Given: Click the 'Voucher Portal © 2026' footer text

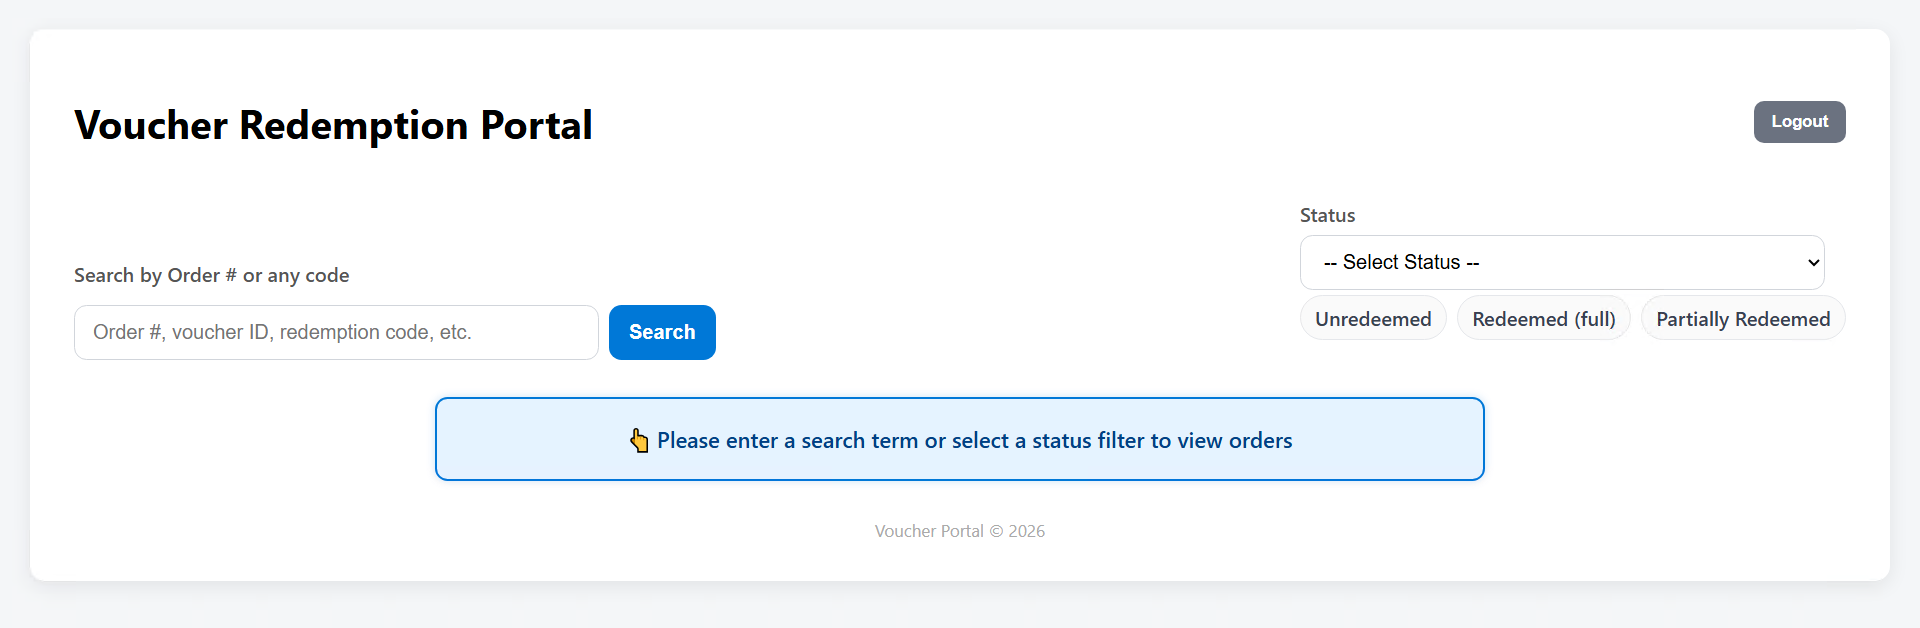Looking at the screenshot, I should pyautogui.click(x=959, y=531).
